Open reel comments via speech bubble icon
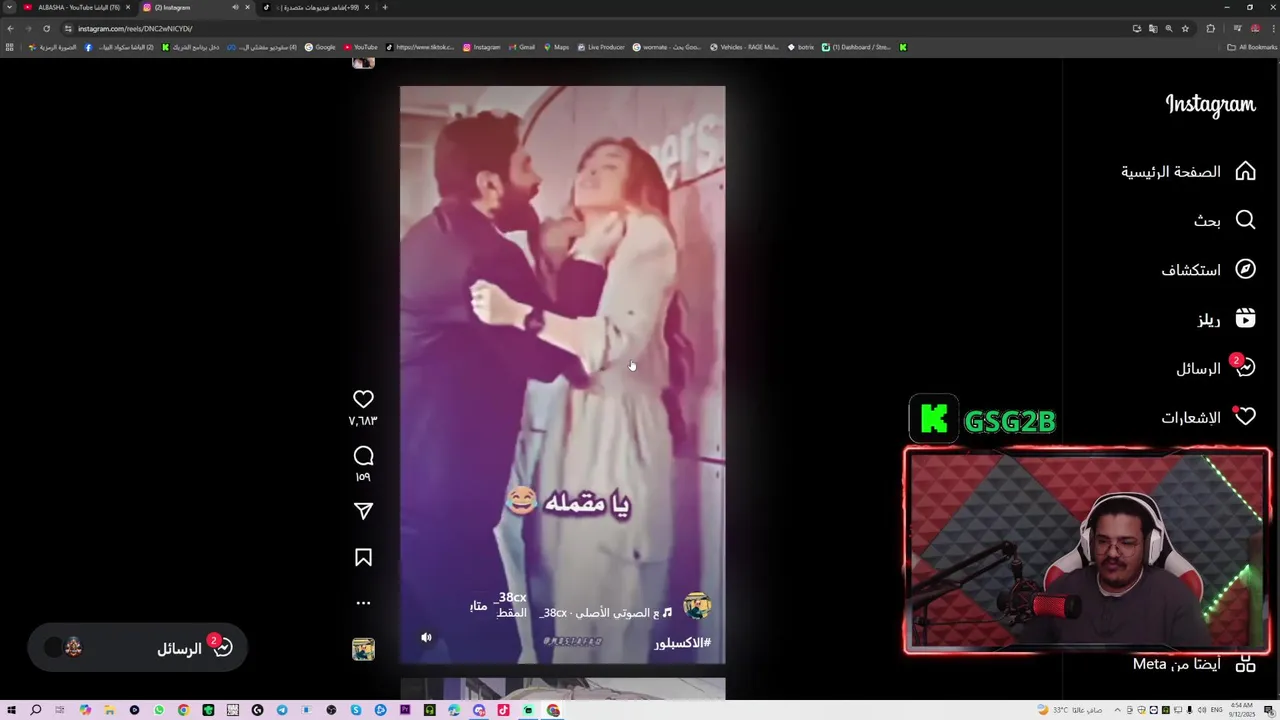 (x=363, y=456)
